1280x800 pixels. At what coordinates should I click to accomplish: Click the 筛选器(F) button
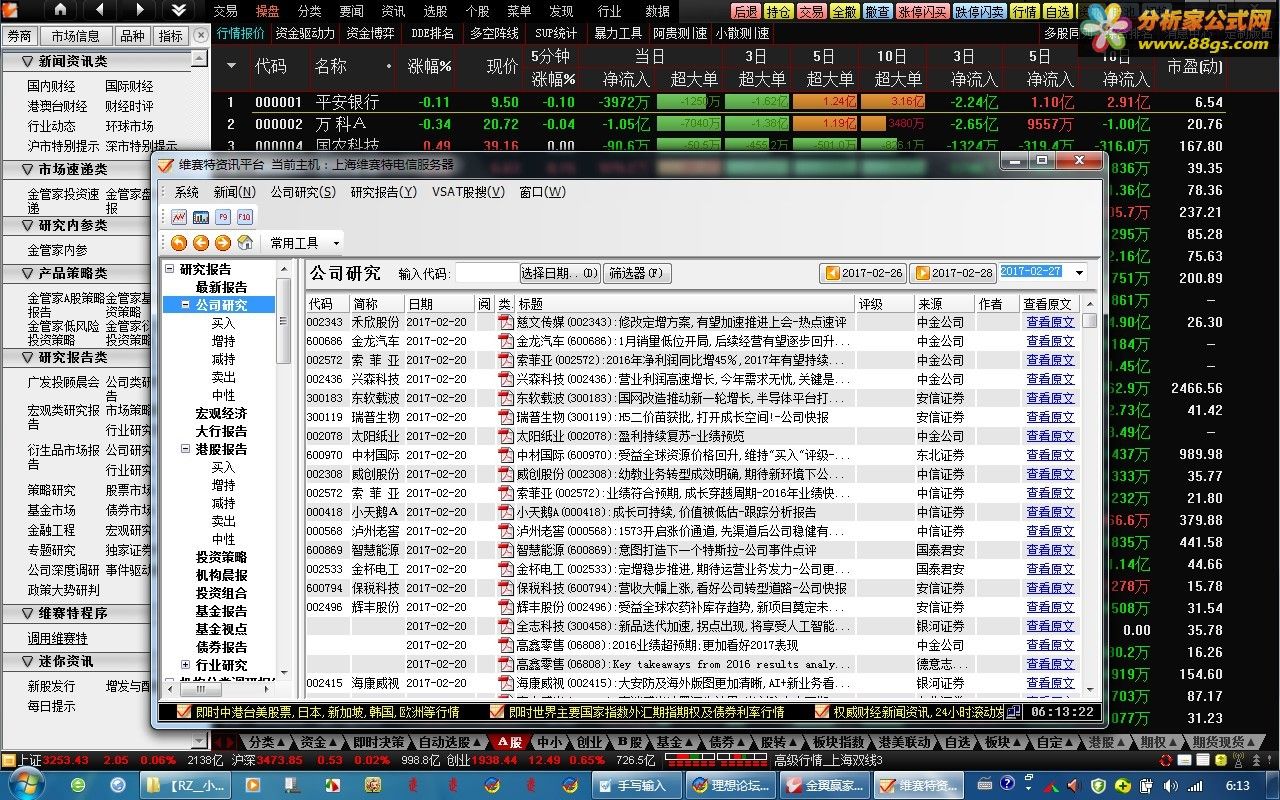[637, 273]
